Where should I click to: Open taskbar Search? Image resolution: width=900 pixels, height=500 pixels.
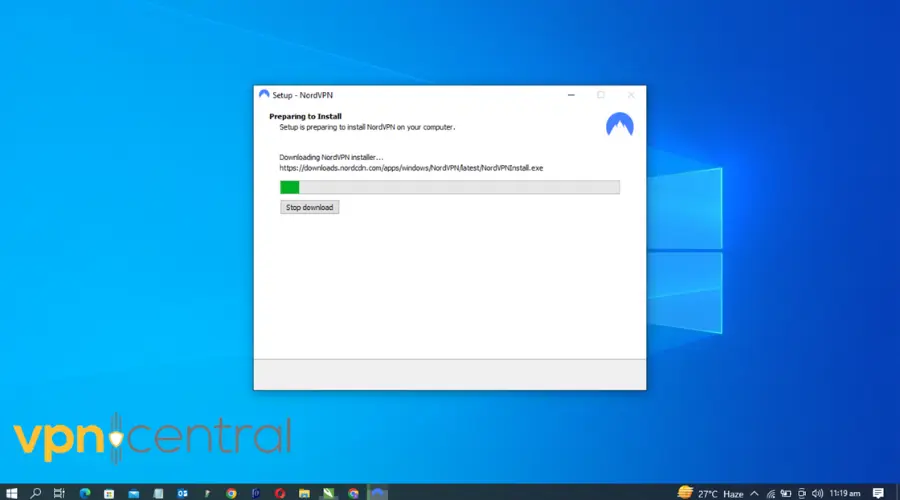tap(36, 493)
